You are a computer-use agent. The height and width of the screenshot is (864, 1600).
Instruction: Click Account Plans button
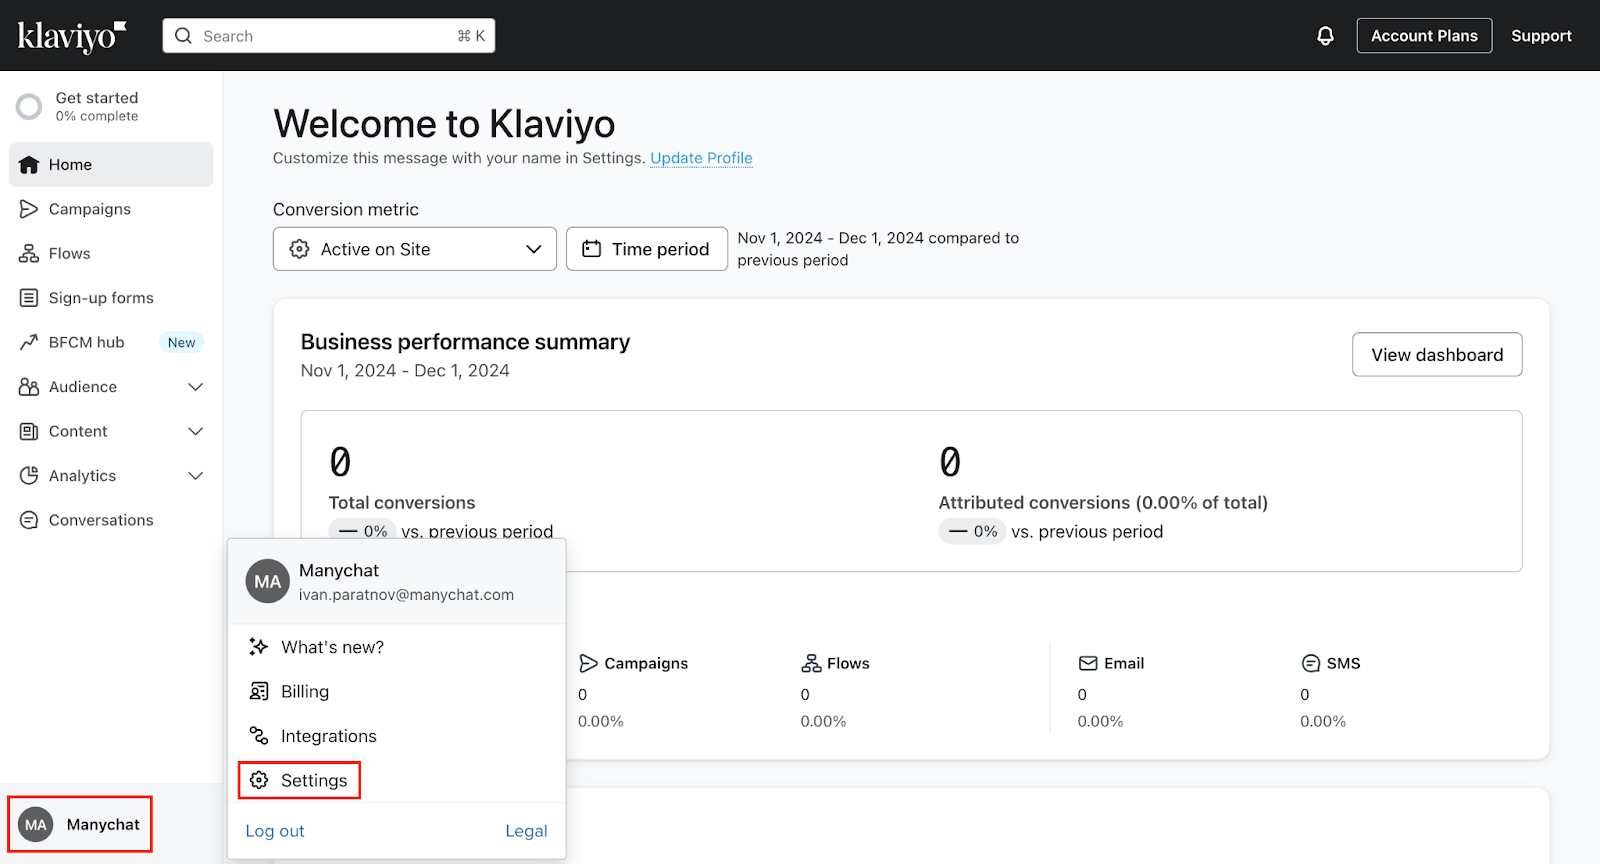[x=1424, y=36]
